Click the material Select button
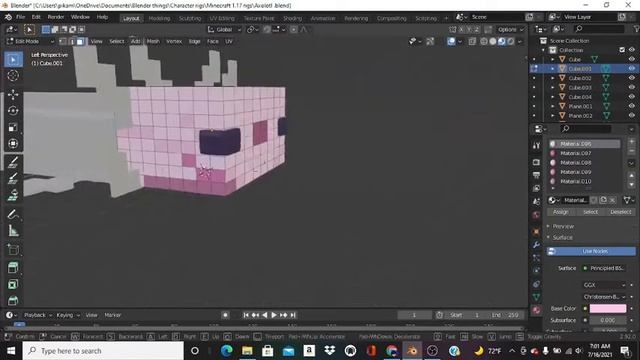The height and width of the screenshot is (360, 640). (x=590, y=212)
